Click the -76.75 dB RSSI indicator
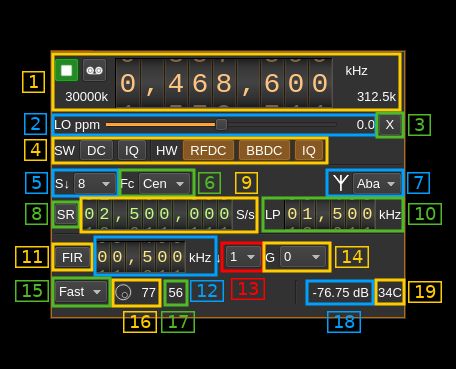The height and width of the screenshot is (369, 456). 340,293
